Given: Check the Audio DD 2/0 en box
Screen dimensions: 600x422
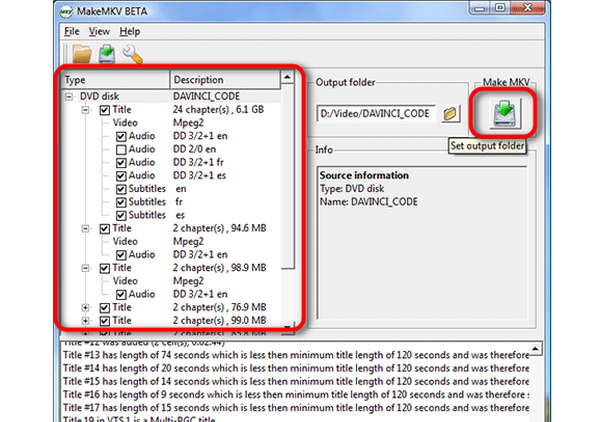Looking at the screenshot, I should [x=121, y=150].
